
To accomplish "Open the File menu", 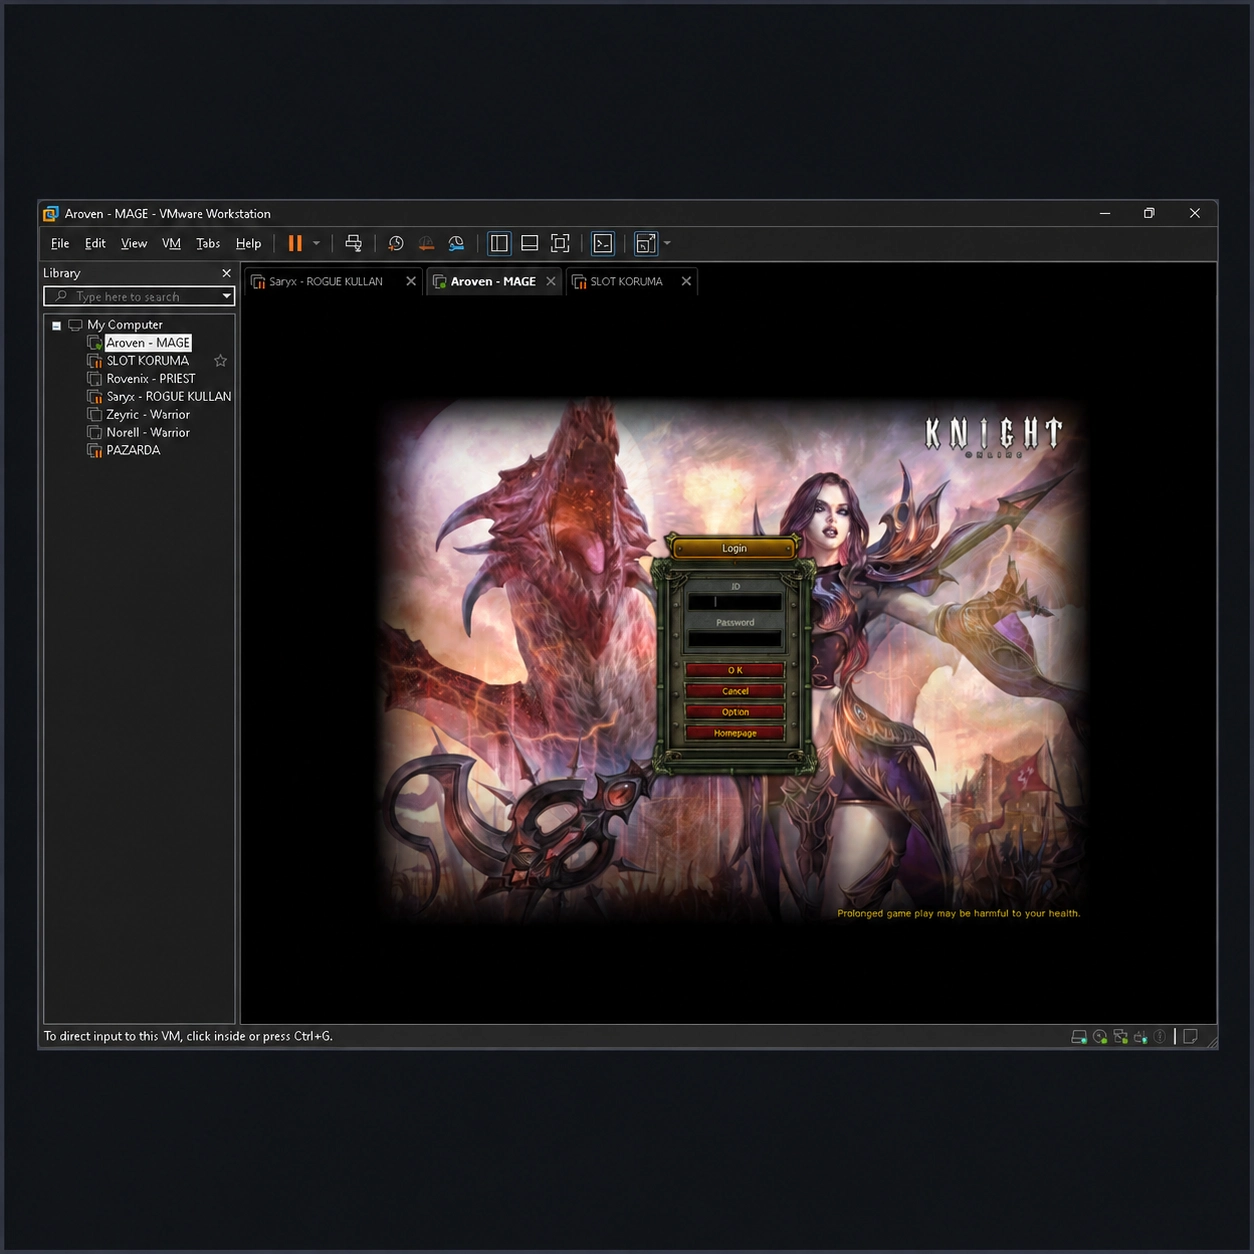I will (x=60, y=243).
